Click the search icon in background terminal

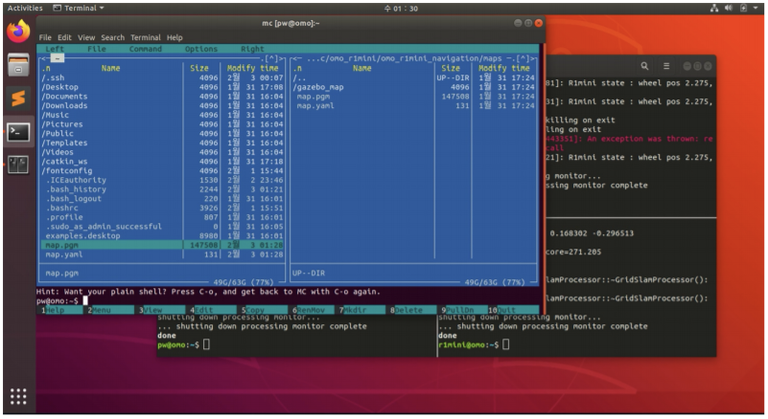coord(645,66)
